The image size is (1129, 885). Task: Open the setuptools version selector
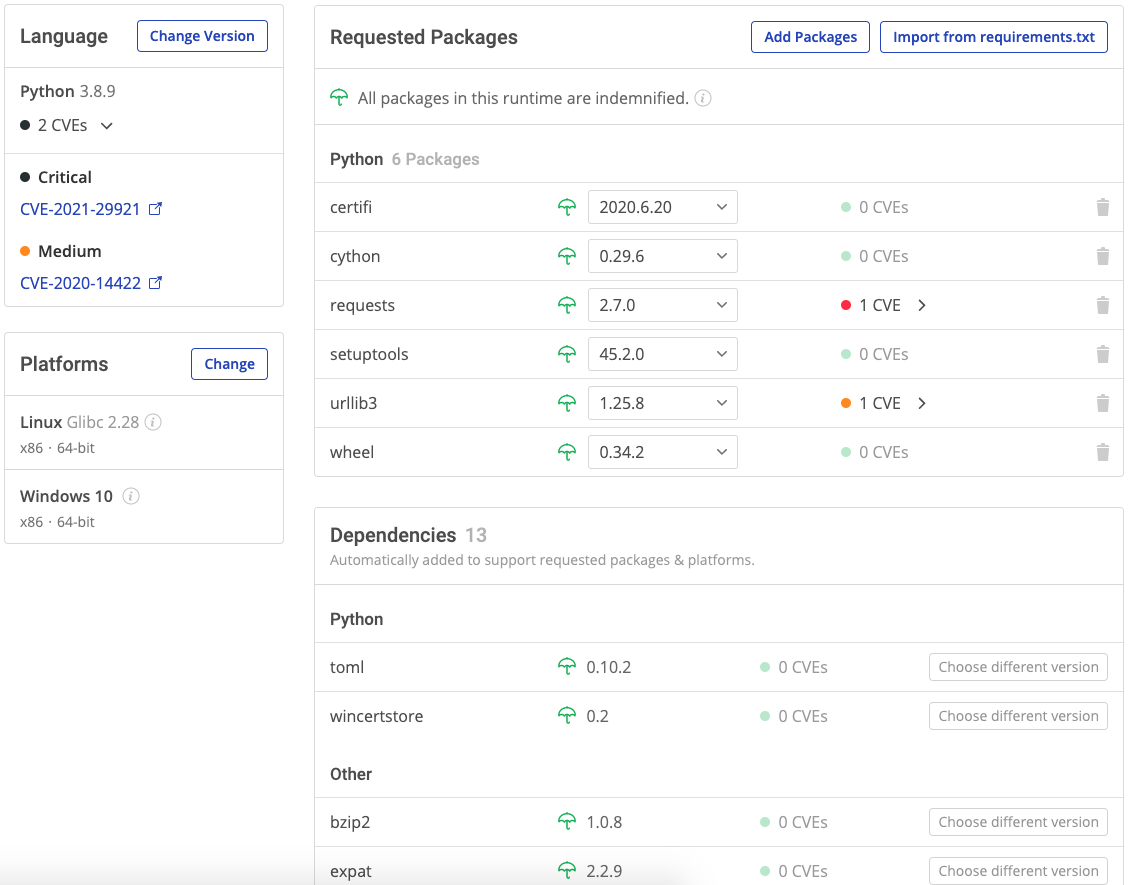[662, 354]
